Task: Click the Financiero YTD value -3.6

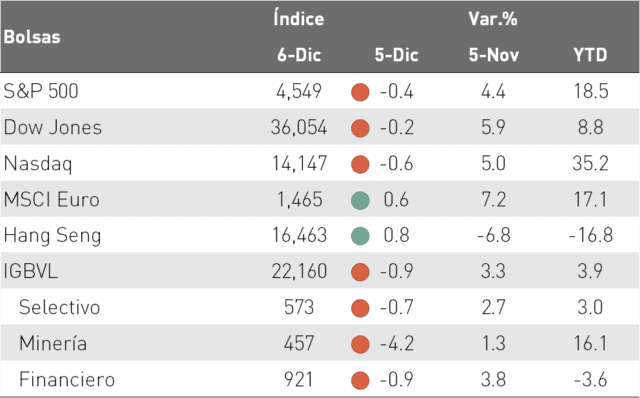Action: 590,380
